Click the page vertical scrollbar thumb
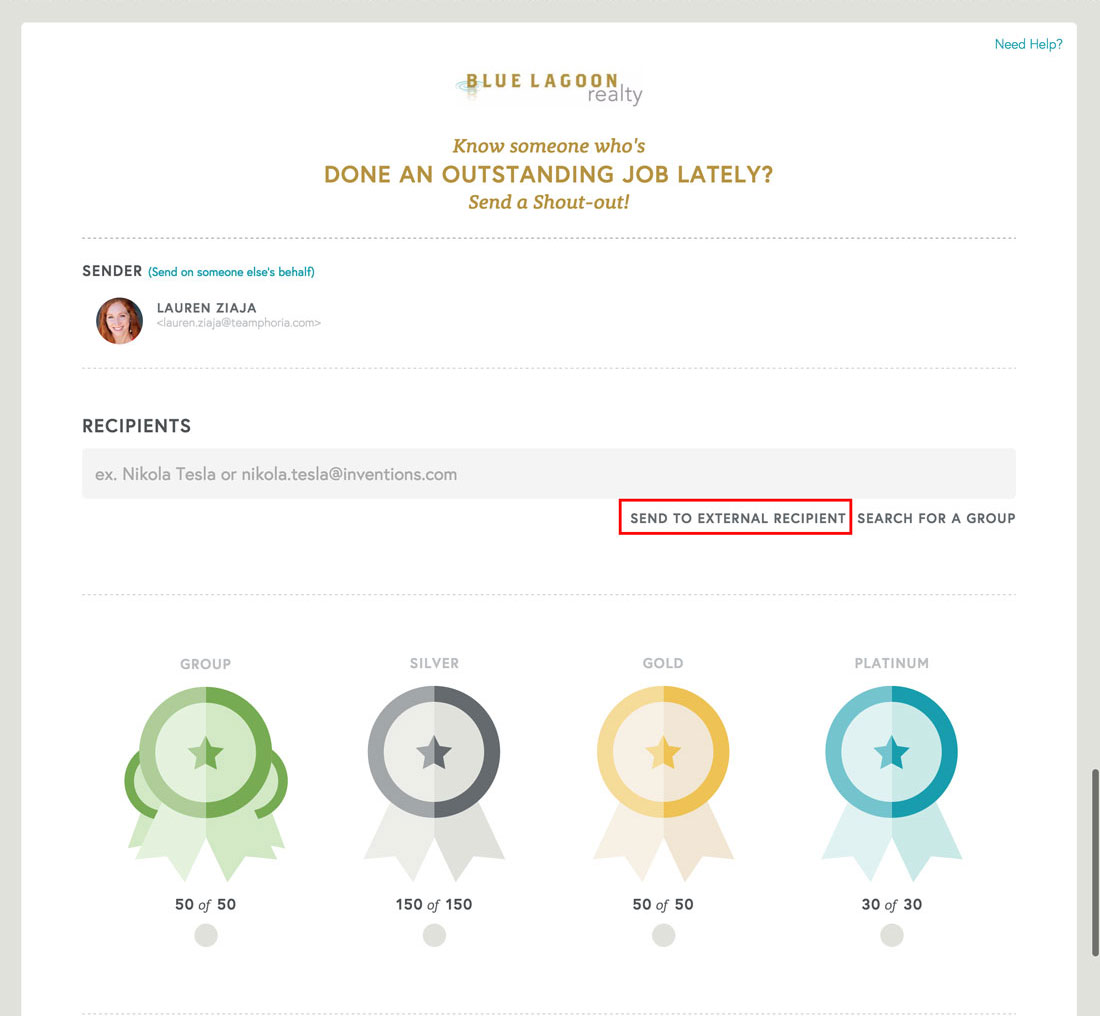1100x1016 pixels. pyautogui.click(x=1095, y=862)
